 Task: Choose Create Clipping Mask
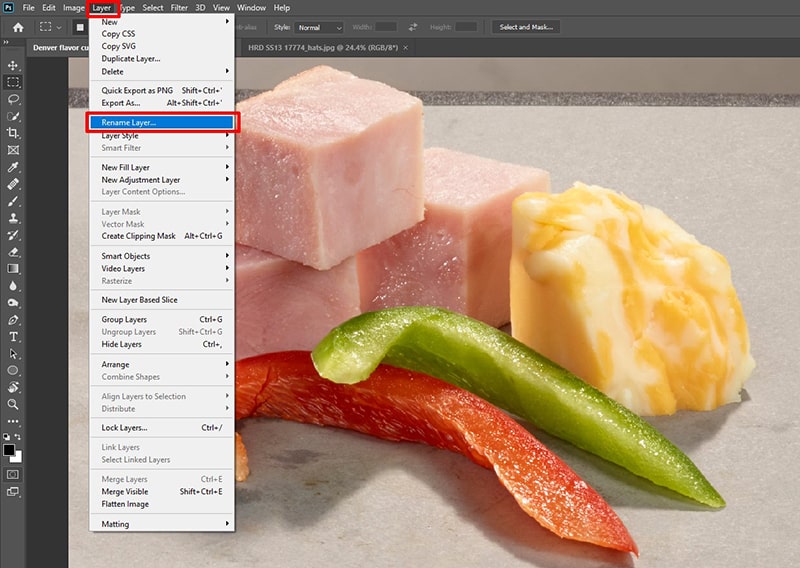click(x=162, y=236)
